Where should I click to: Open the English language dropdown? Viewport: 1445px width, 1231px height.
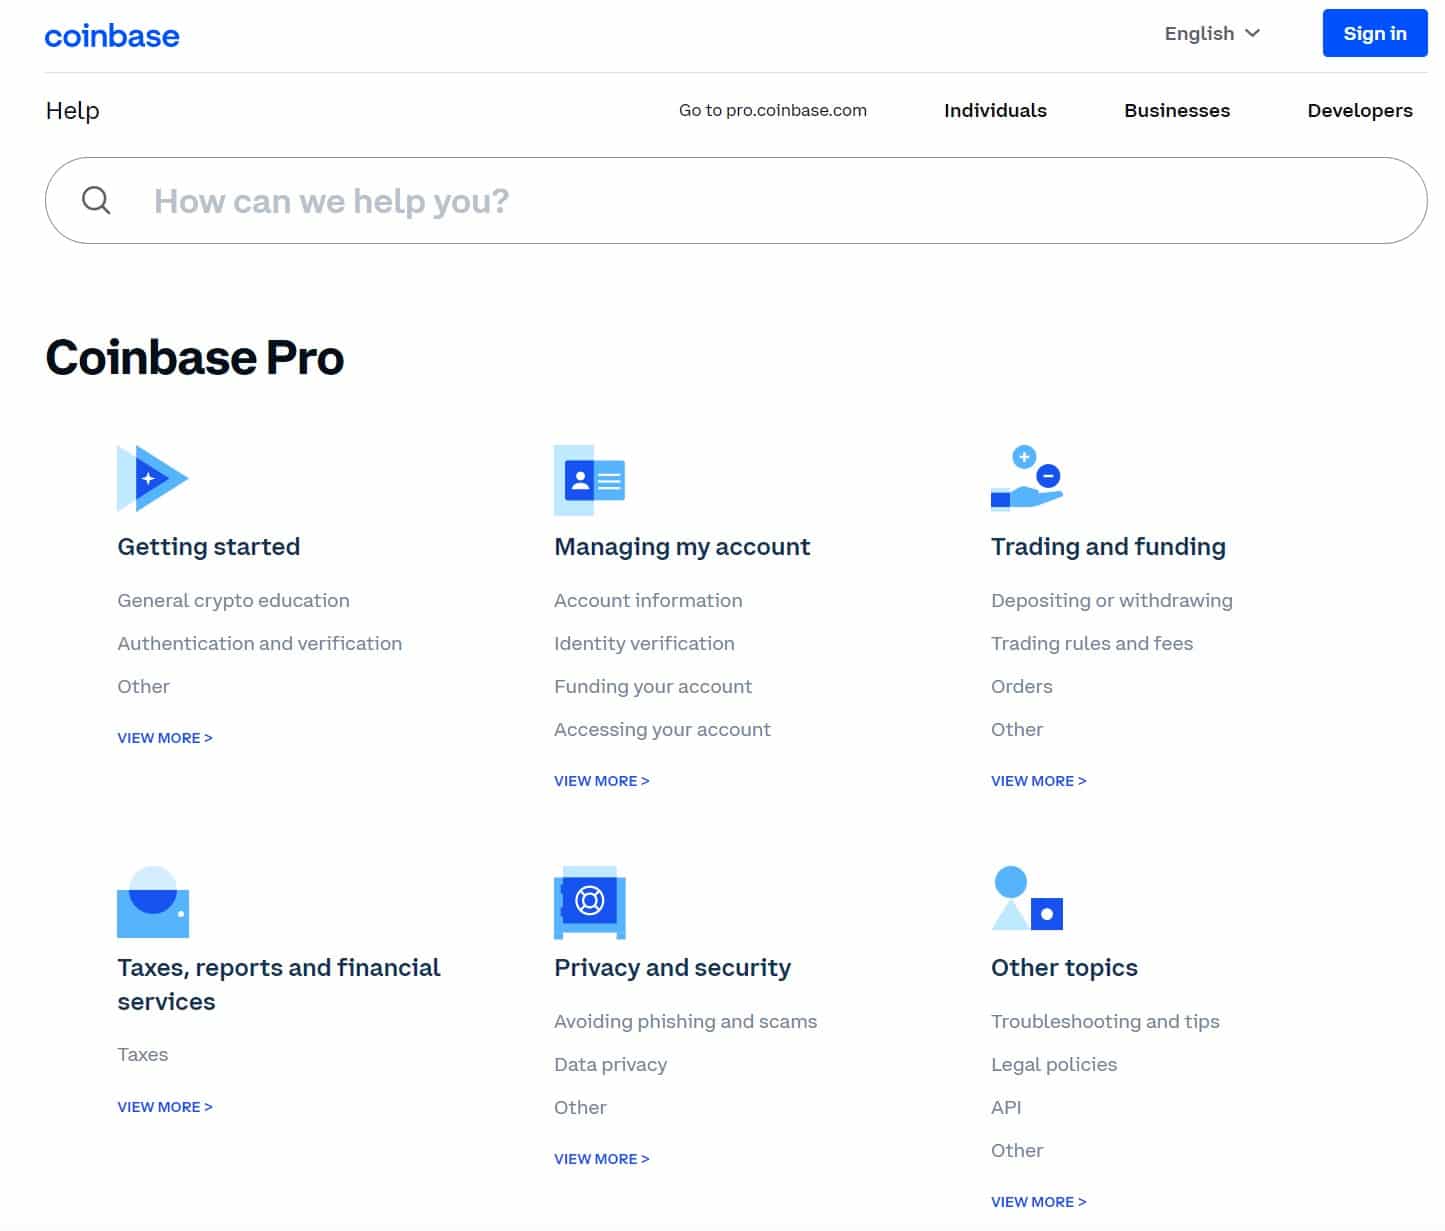pos(1212,33)
